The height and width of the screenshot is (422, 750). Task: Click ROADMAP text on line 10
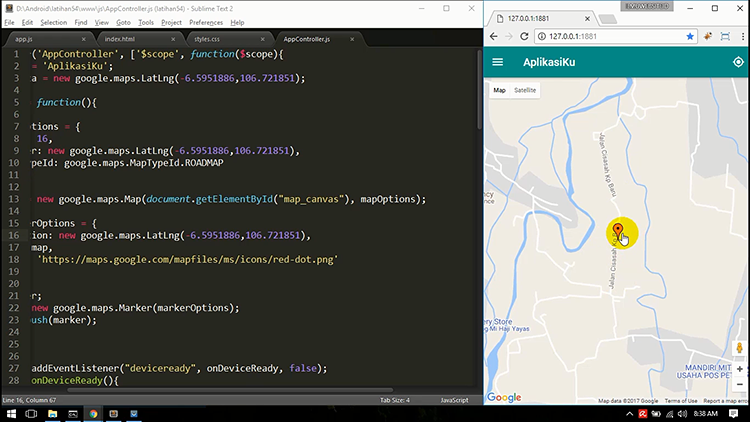(x=204, y=163)
